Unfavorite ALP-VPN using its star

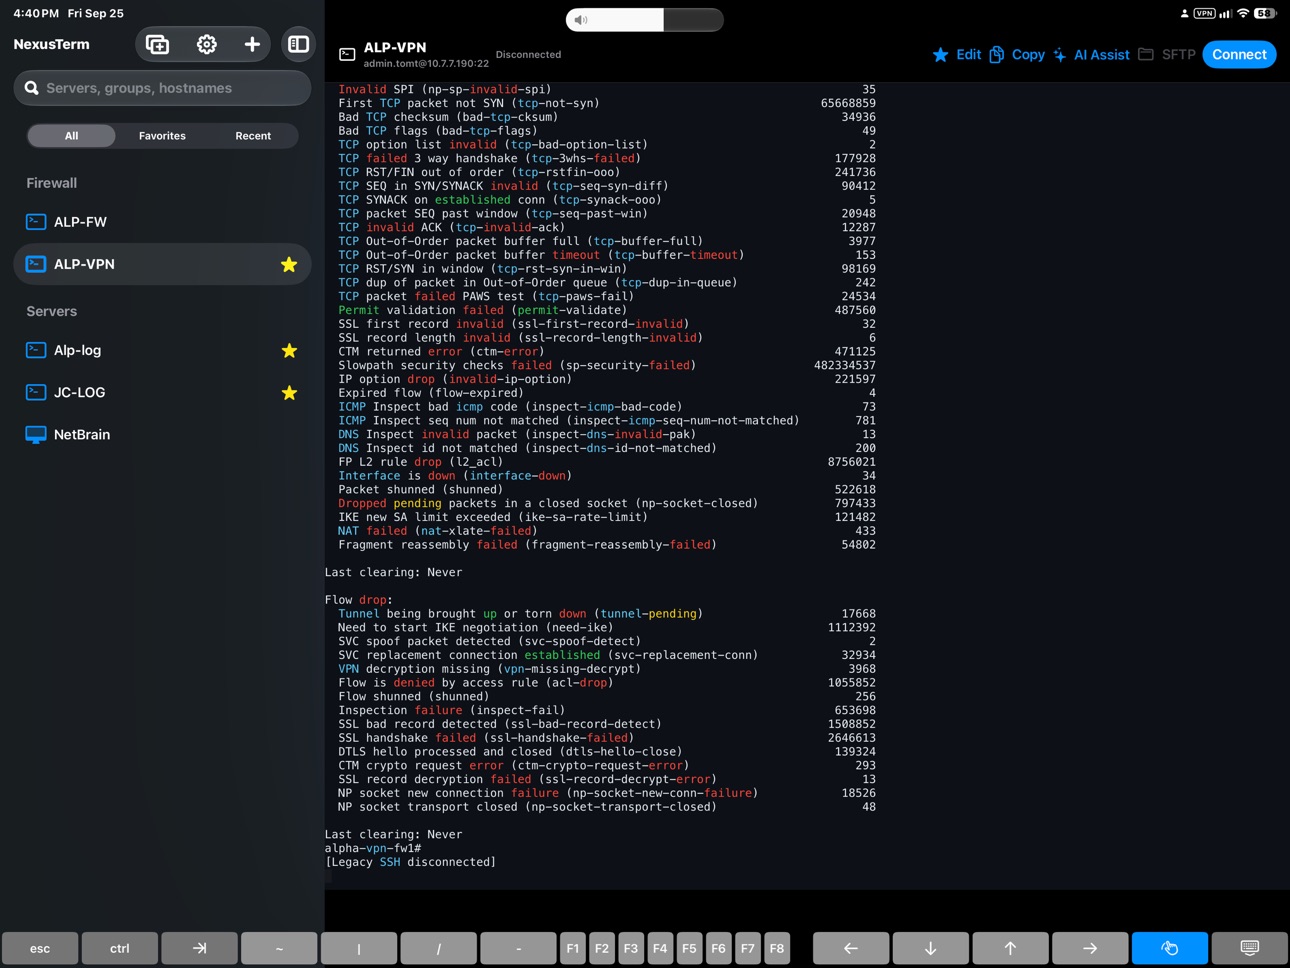(289, 264)
